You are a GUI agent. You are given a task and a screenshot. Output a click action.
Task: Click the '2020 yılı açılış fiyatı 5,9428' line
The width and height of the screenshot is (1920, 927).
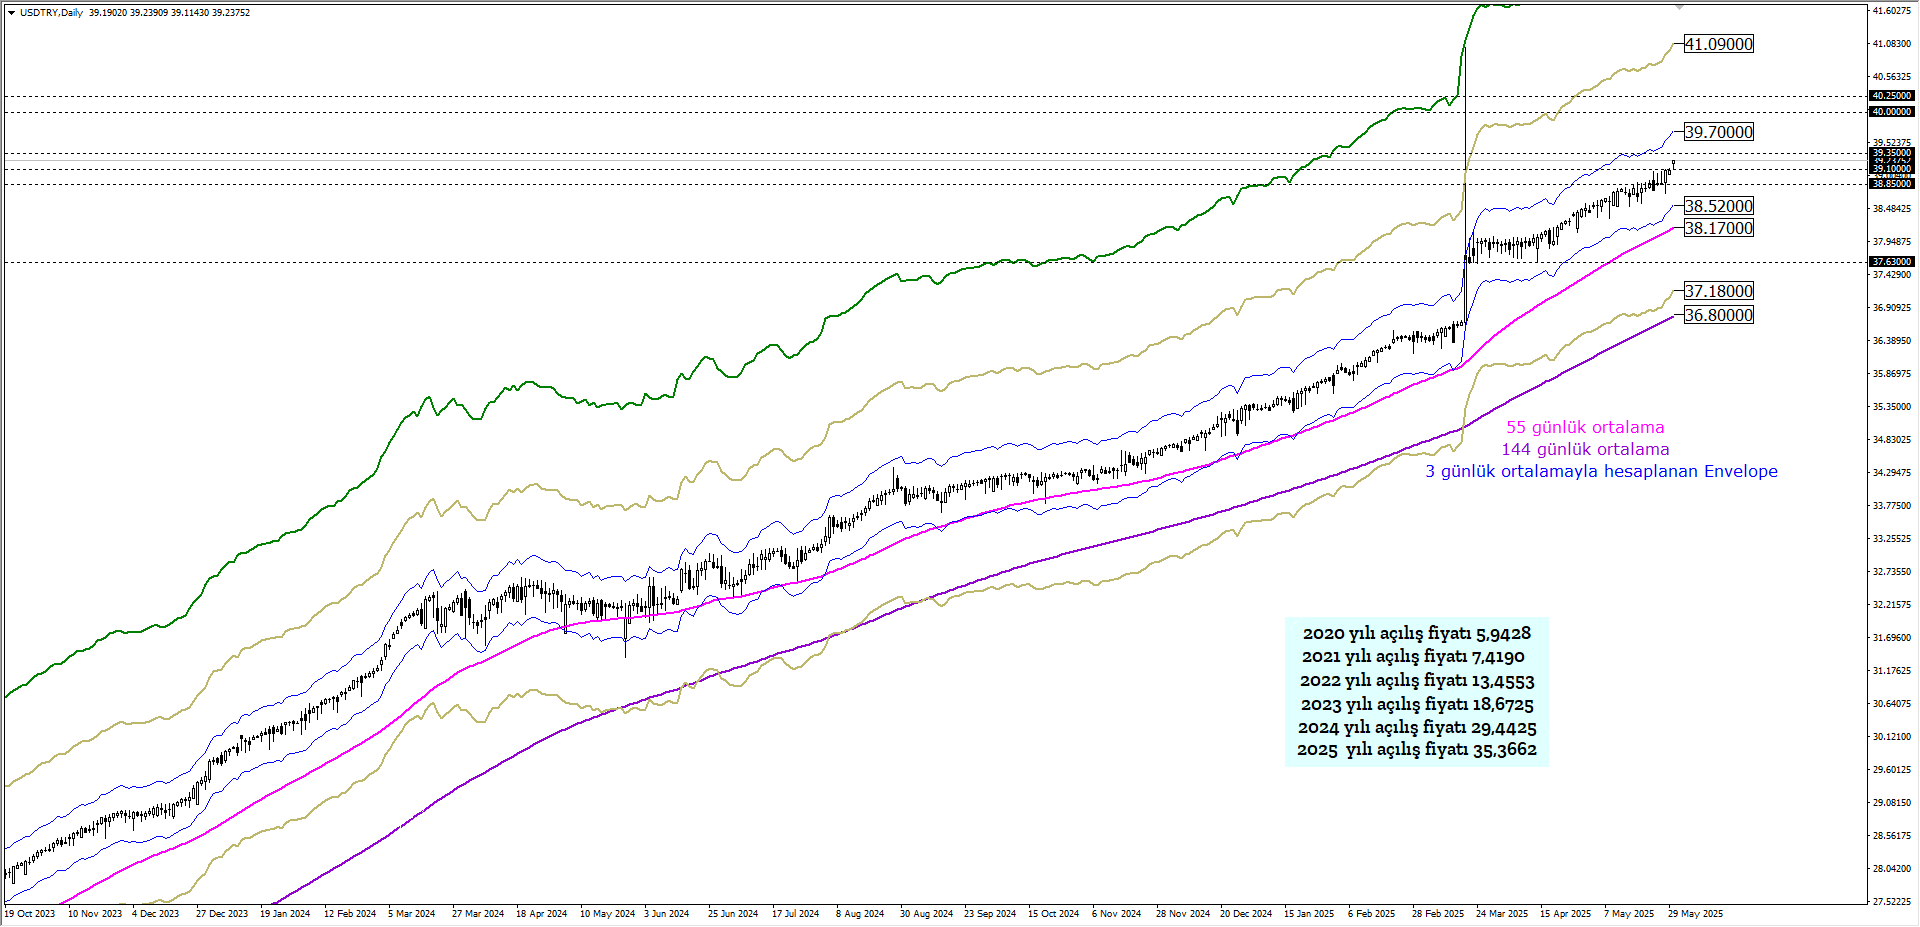(1416, 633)
